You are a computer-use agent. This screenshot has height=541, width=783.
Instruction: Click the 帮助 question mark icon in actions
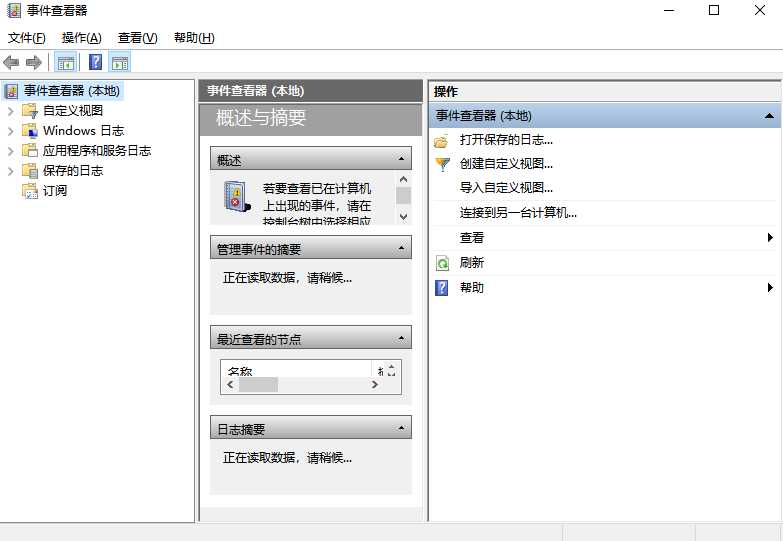[x=442, y=288]
